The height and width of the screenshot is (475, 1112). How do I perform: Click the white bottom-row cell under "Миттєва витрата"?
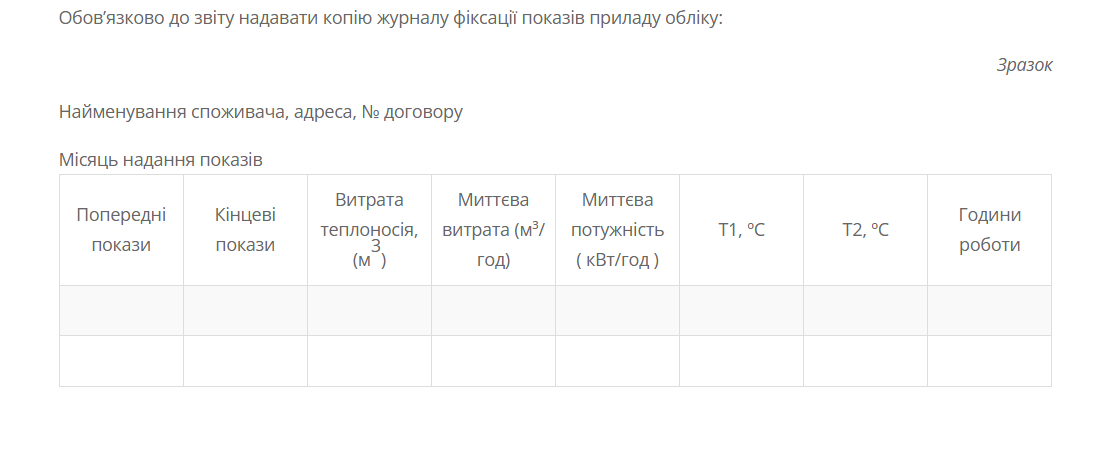[x=493, y=361]
